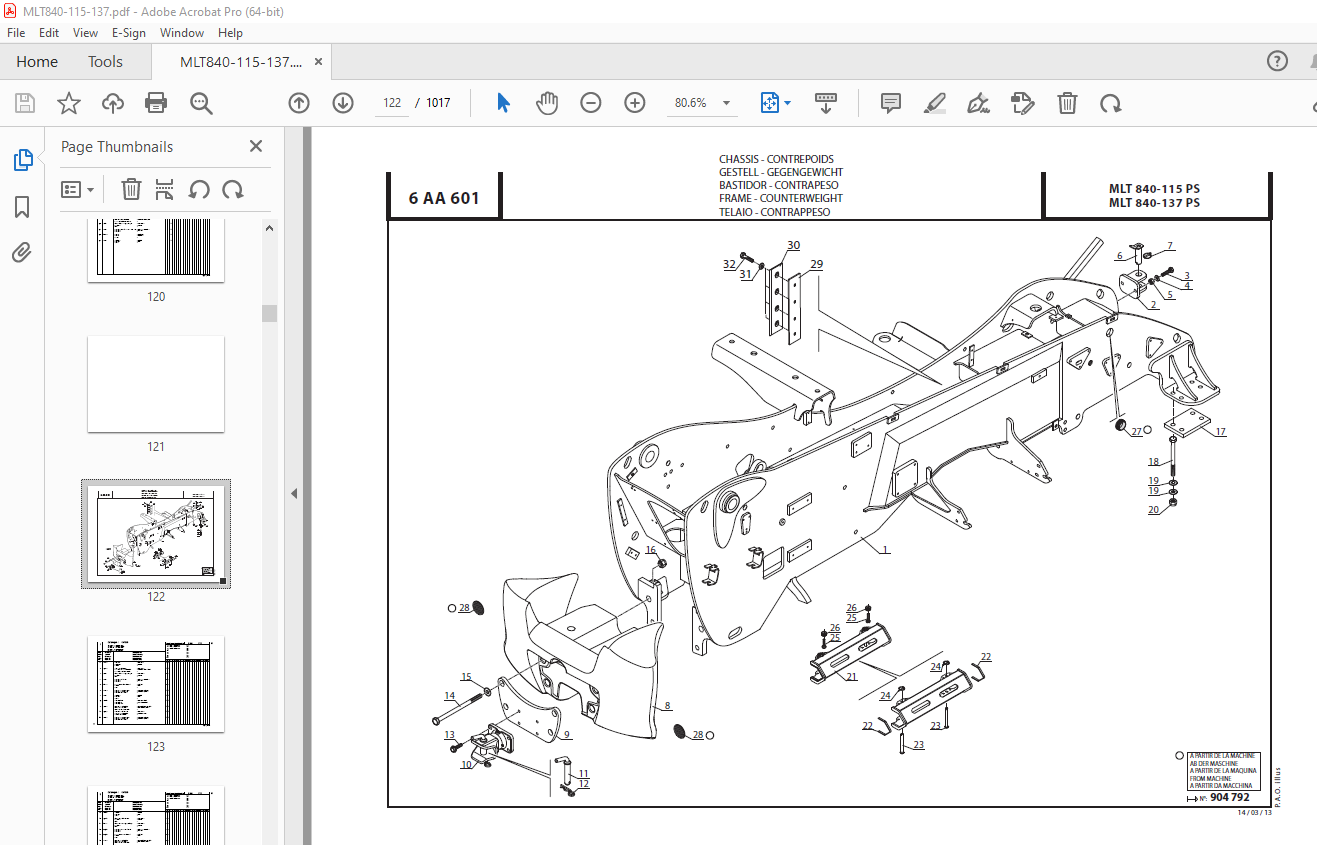1317x845 pixels.
Task: Open fit page options icon
Action: coord(770,103)
